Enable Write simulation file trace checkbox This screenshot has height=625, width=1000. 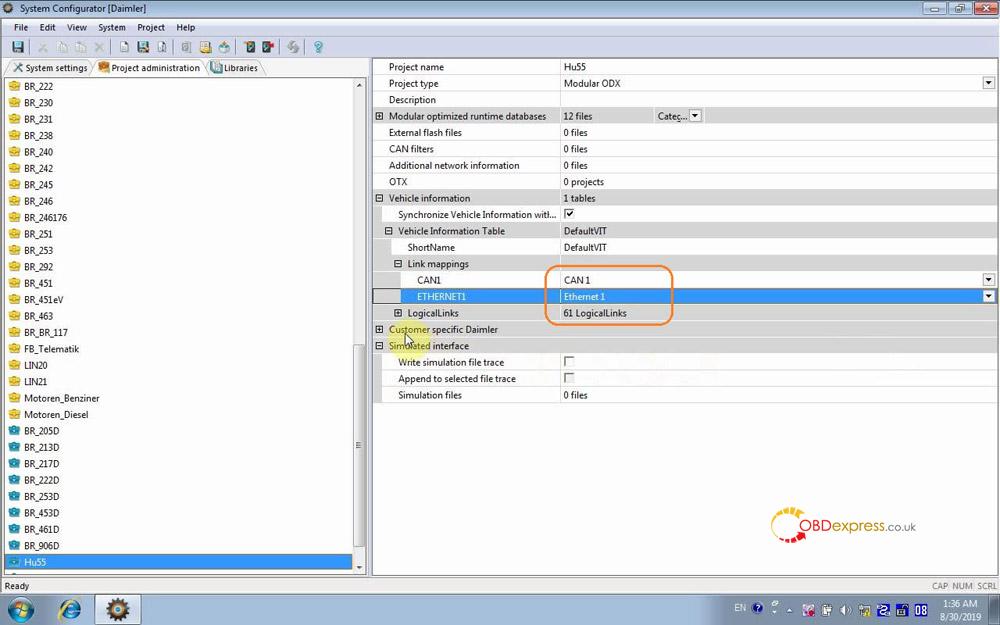pyautogui.click(x=569, y=362)
